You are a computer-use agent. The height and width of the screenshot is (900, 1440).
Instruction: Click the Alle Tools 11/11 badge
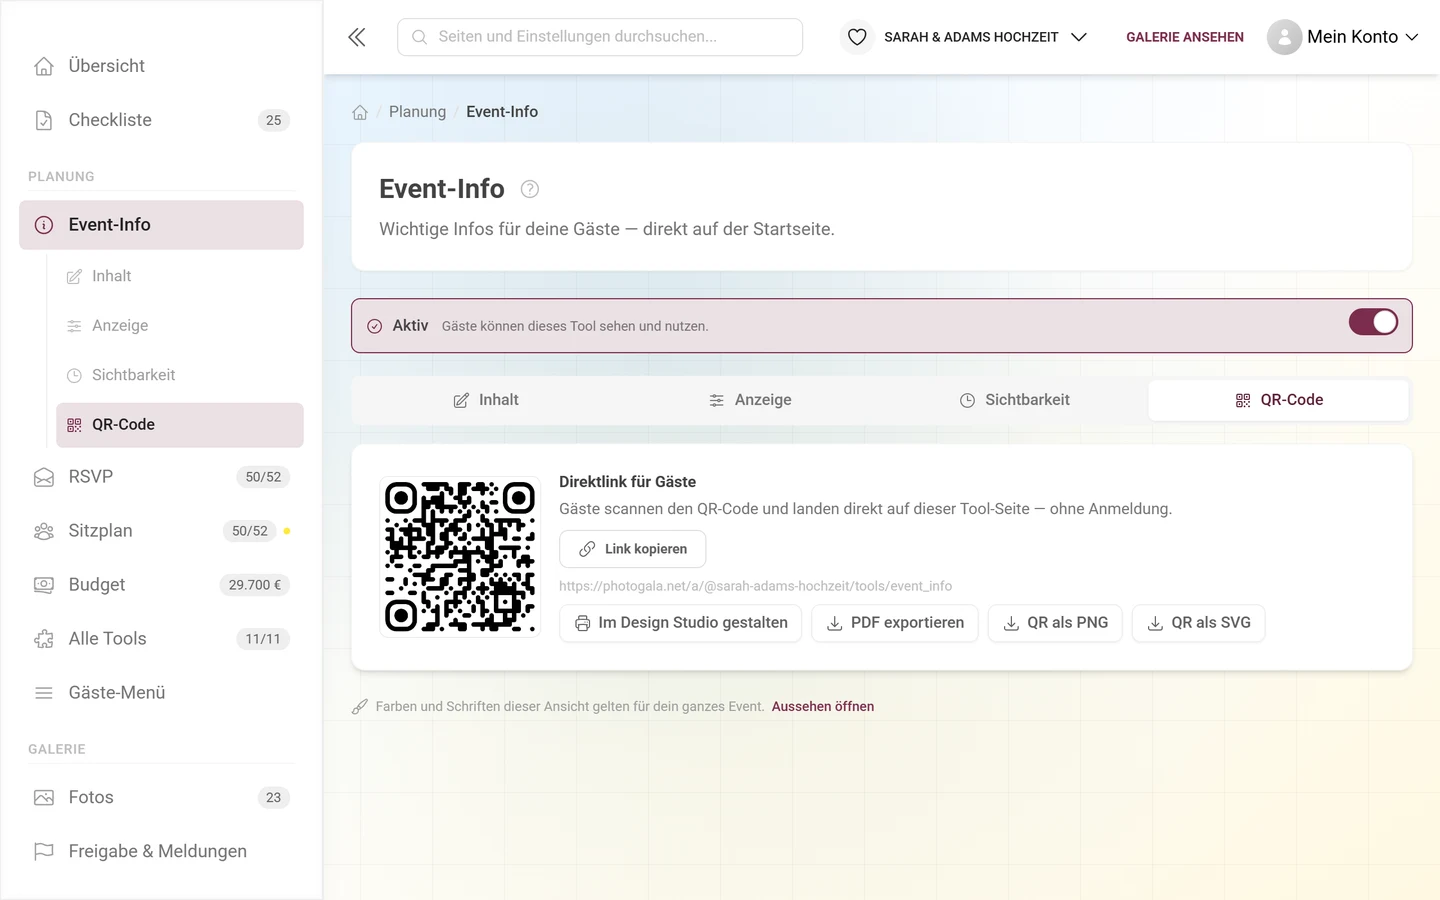tap(263, 639)
